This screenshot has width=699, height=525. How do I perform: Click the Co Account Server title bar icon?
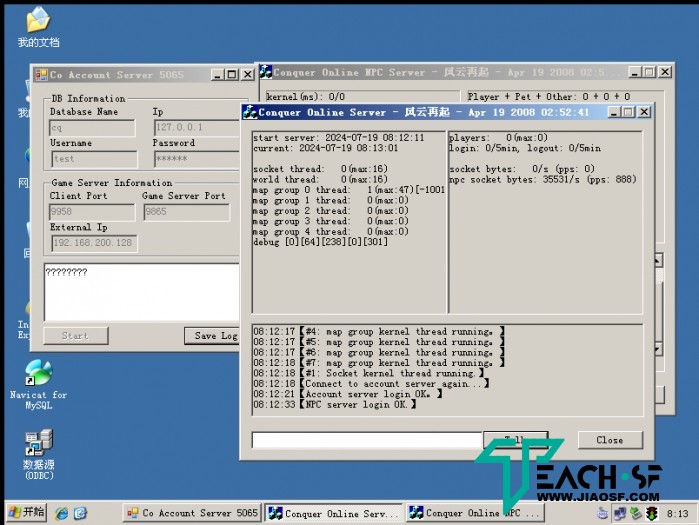(x=41, y=74)
